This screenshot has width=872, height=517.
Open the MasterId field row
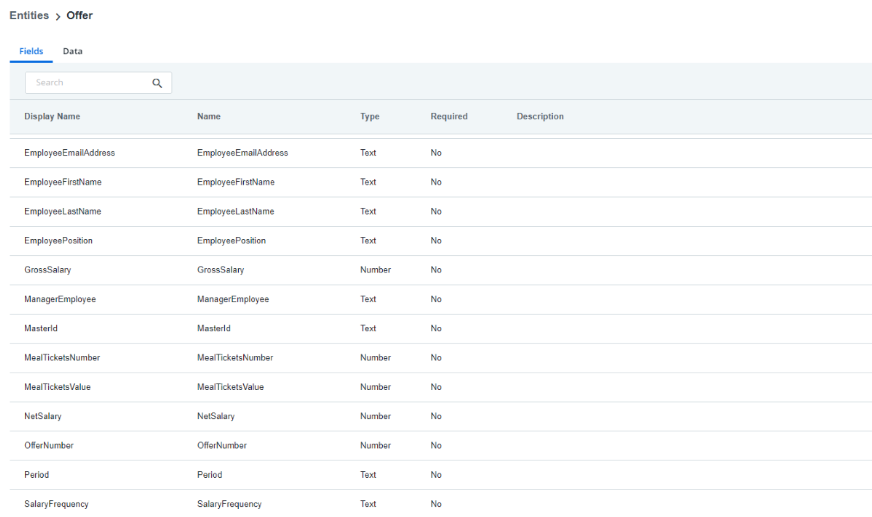point(440,329)
